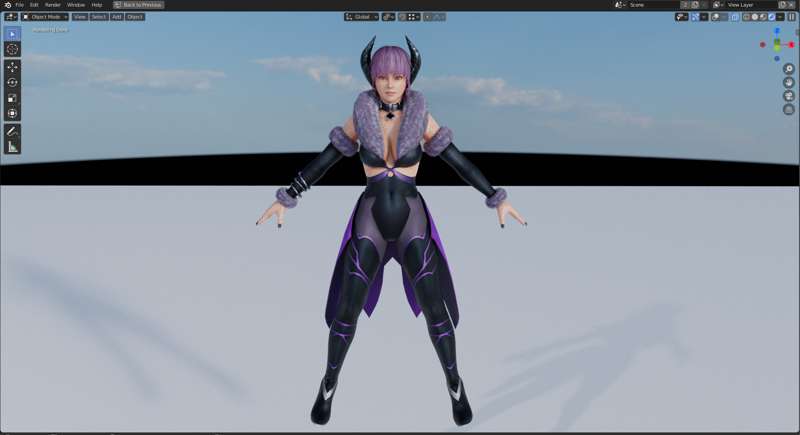Activate the Scale tool
The width and height of the screenshot is (800, 435).
pos(12,98)
